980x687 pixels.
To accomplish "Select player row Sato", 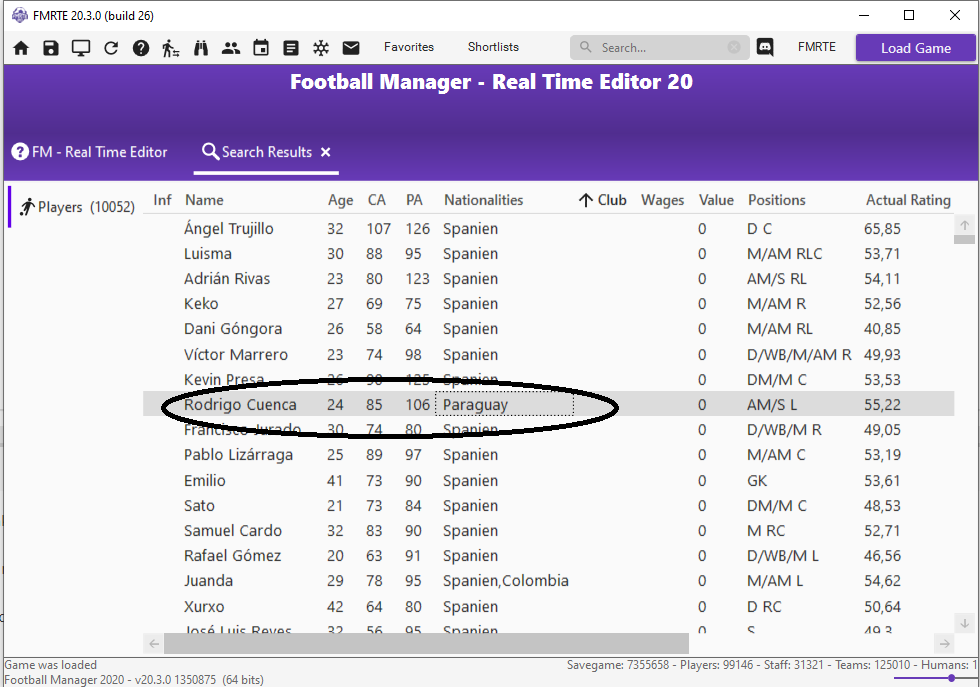I will click(x=549, y=506).
